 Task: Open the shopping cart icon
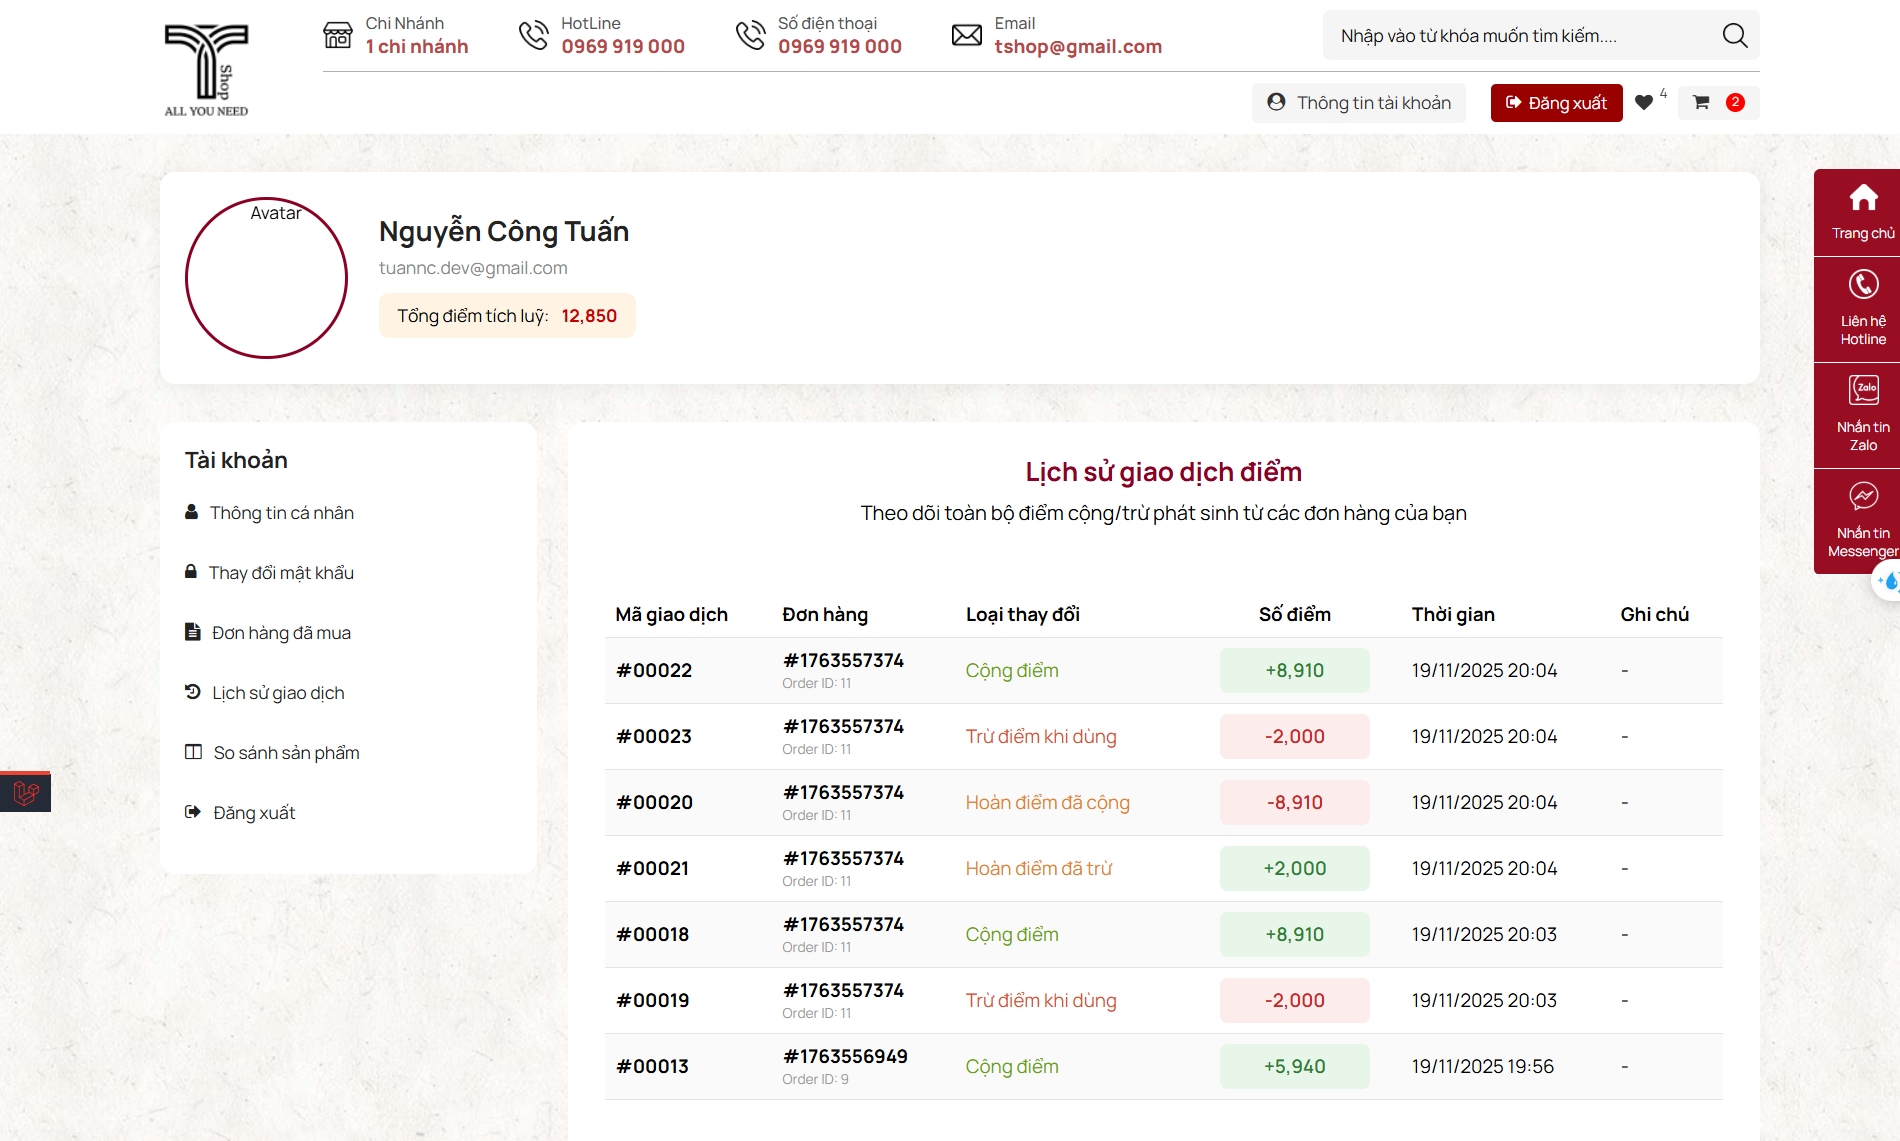pyautogui.click(x=1701, y=103)
